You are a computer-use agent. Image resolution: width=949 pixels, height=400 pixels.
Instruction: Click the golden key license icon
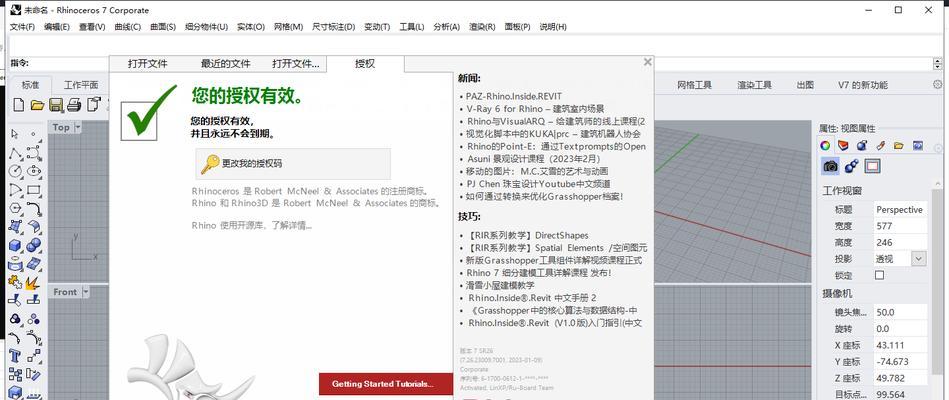[x=210, y=163]
